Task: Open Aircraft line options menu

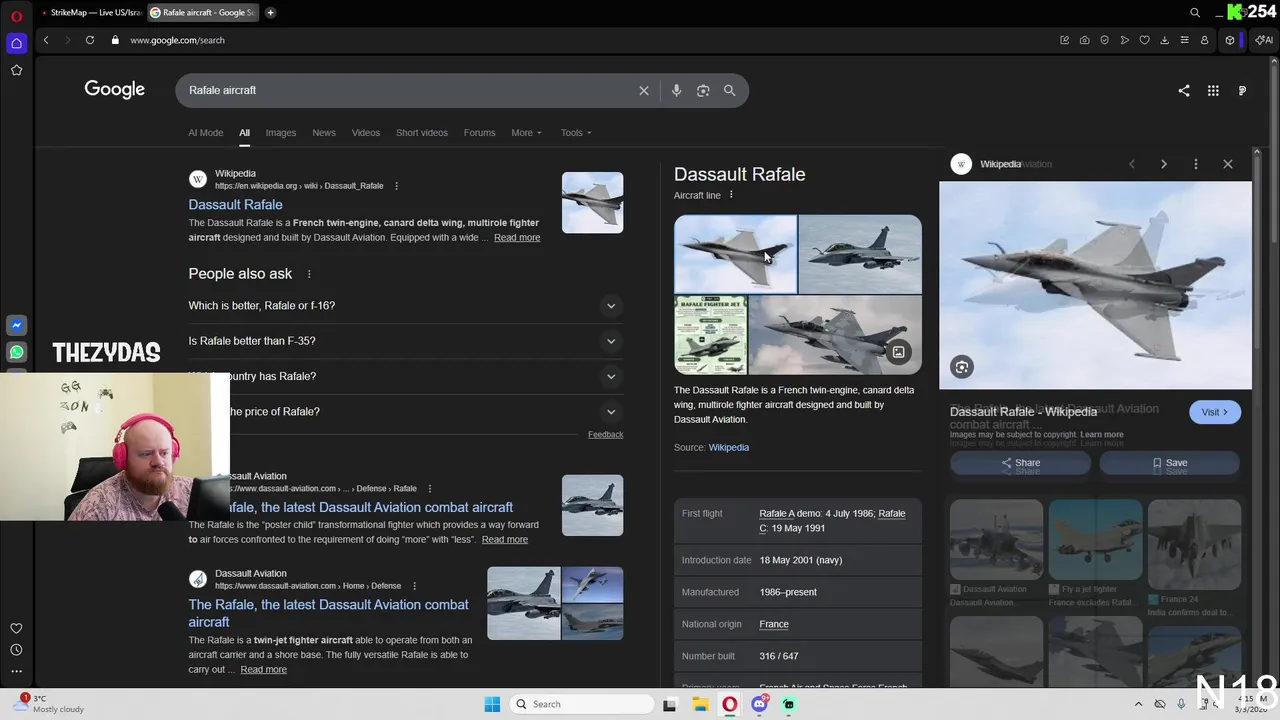Action: (731, 195)
